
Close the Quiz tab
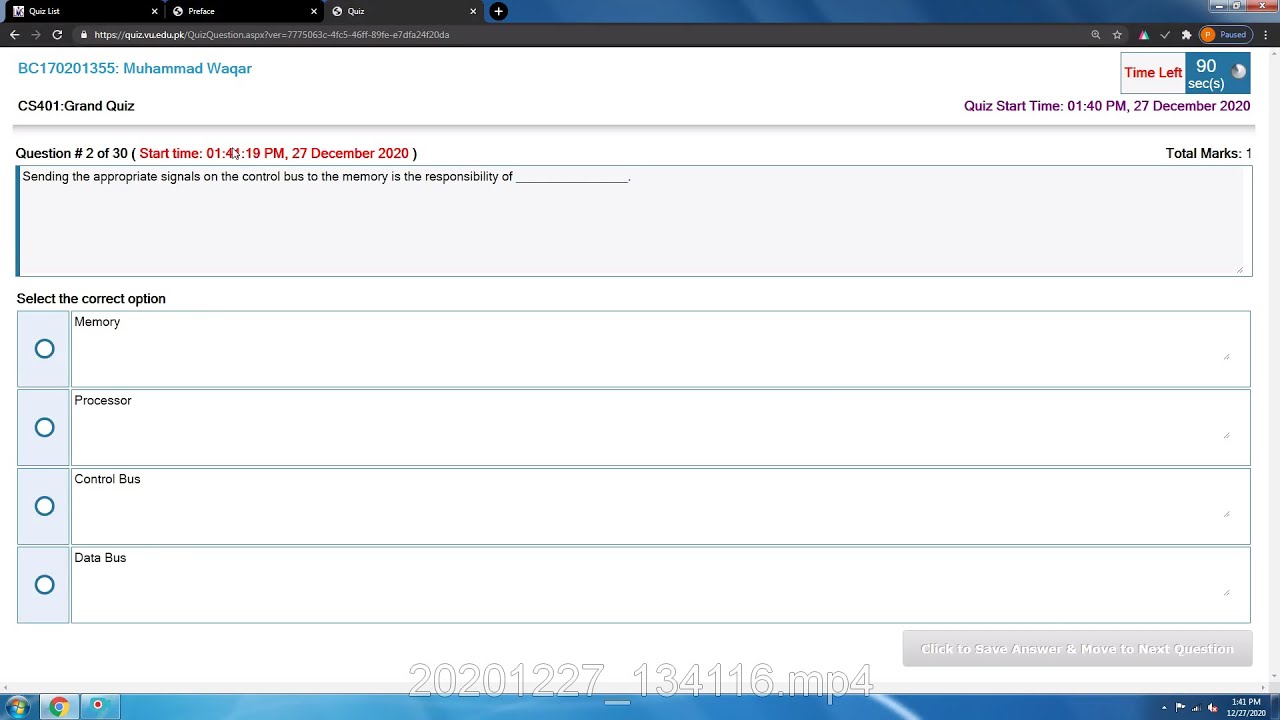(x=473, y=11)
